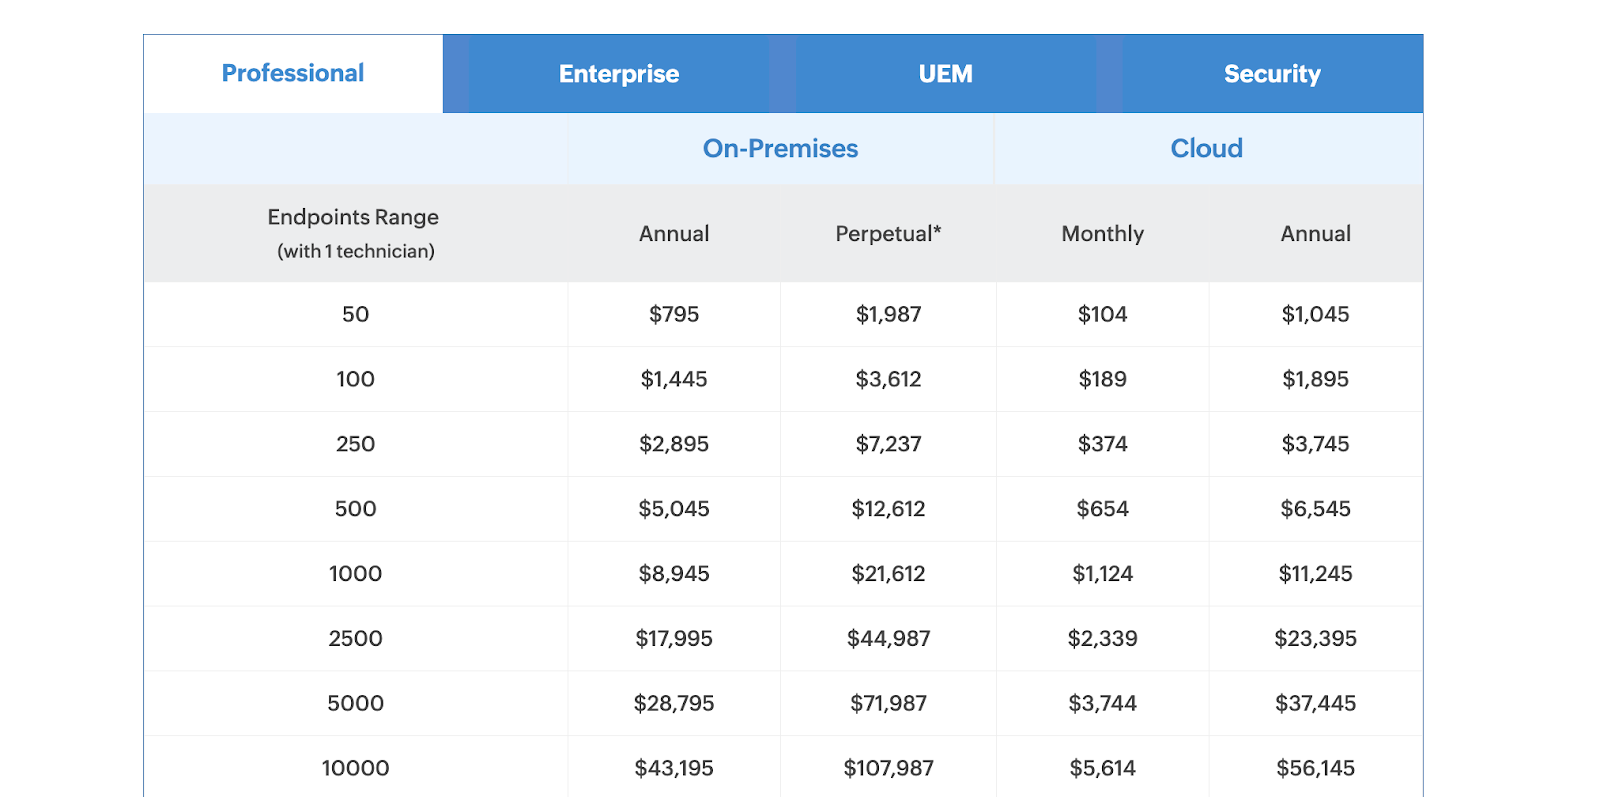Select the $17,995 price cell
Image resolution: width=1600 pixels, height=797 pixels.
click(674, 638)
